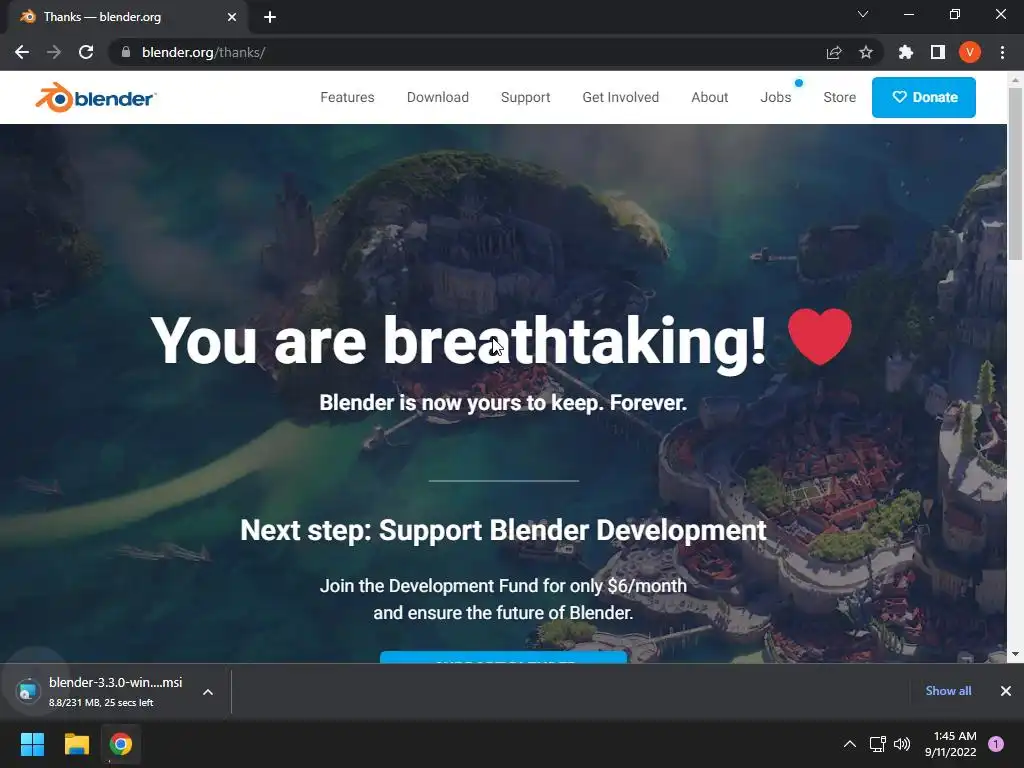Image resolution: width=1024 pixels, height=768 pixels.
Task: Click the blue Donate button
Action: tap(923, 97)
